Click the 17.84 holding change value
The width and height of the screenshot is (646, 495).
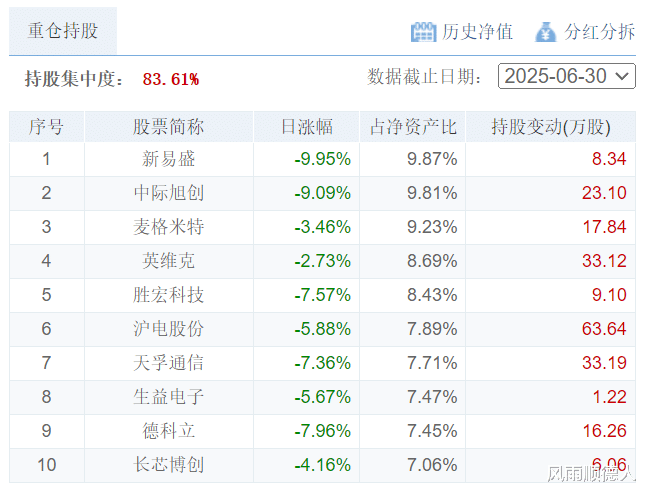[x=604, y=227]
